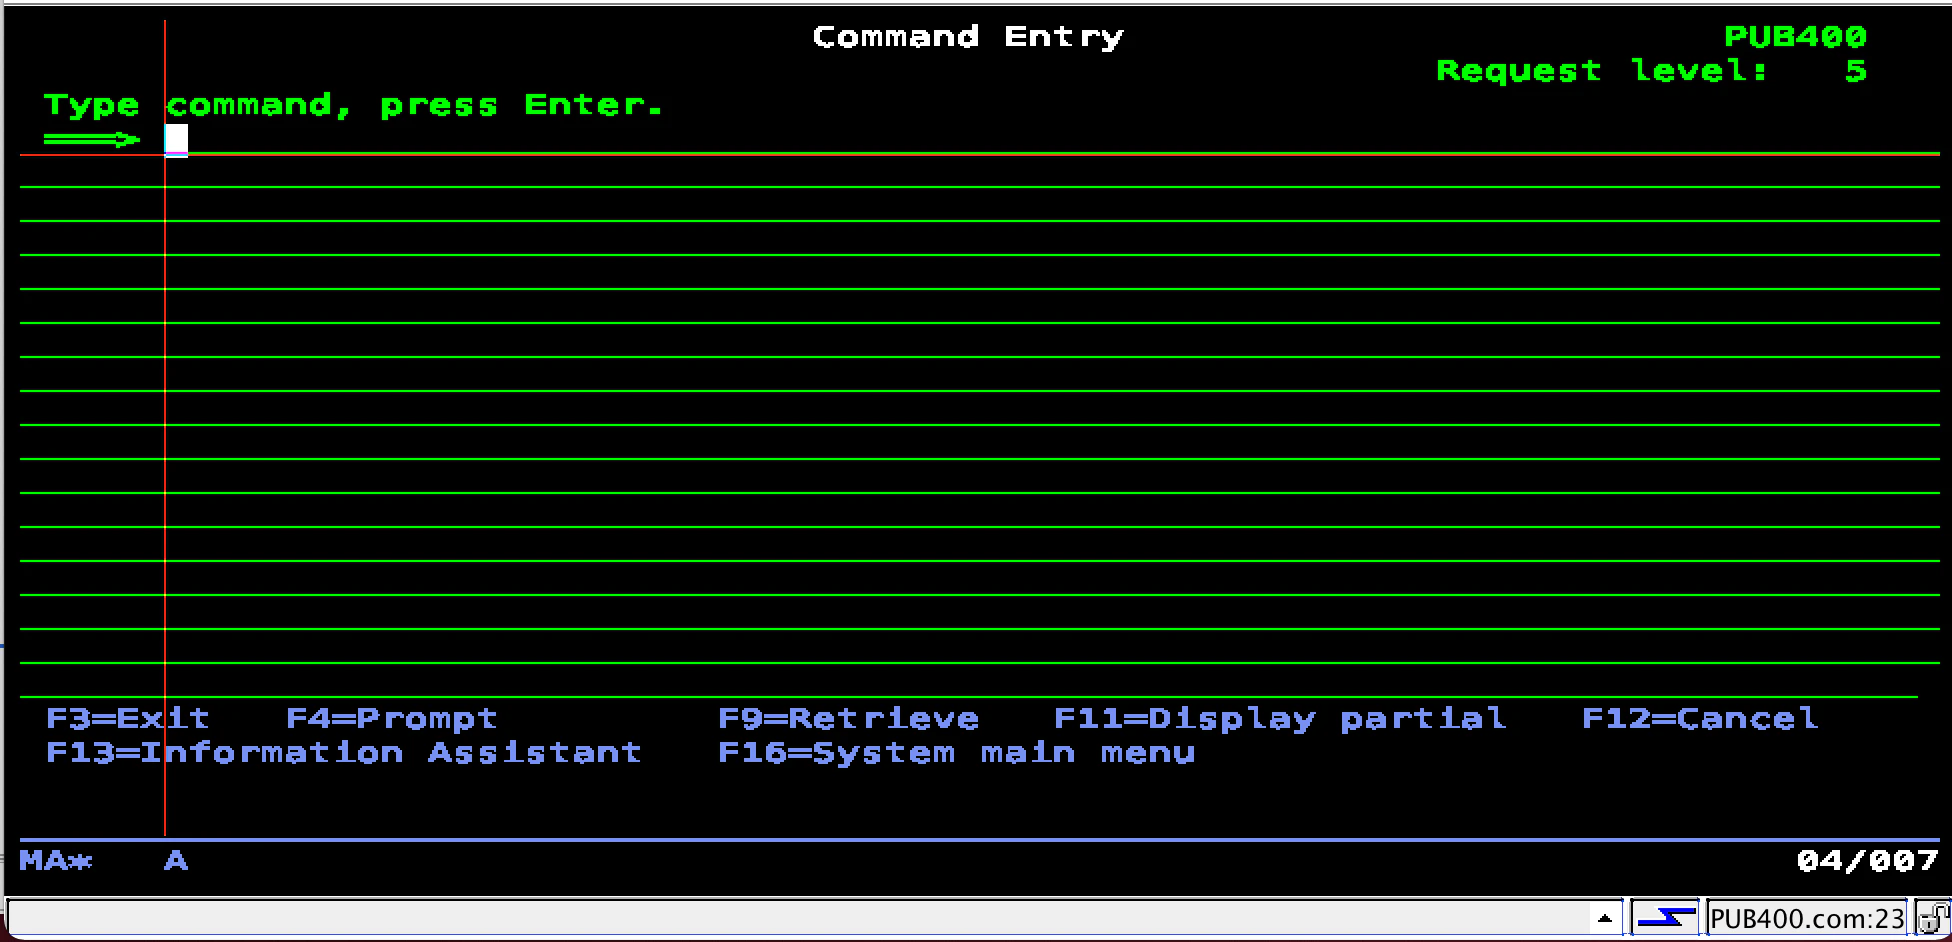Select F16=System main menu function key
1952x942 pixels.
956,752
